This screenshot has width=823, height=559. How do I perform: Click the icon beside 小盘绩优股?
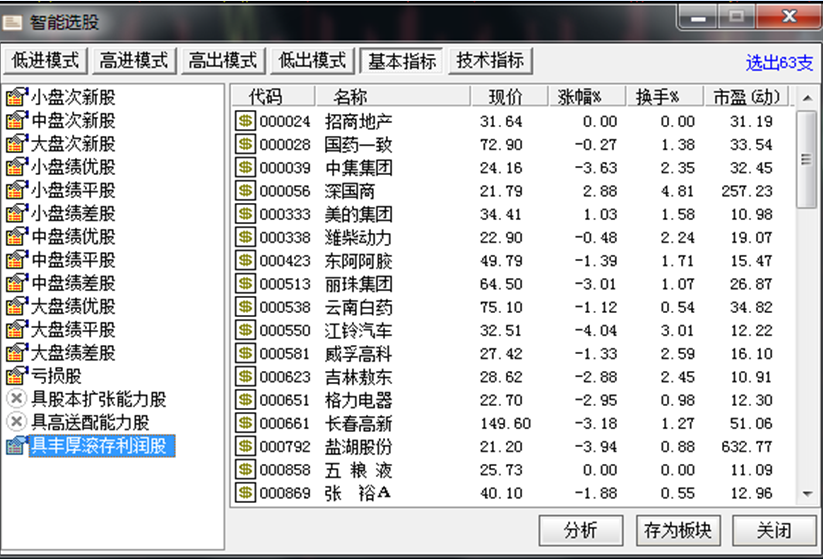(x=17, y=167)
